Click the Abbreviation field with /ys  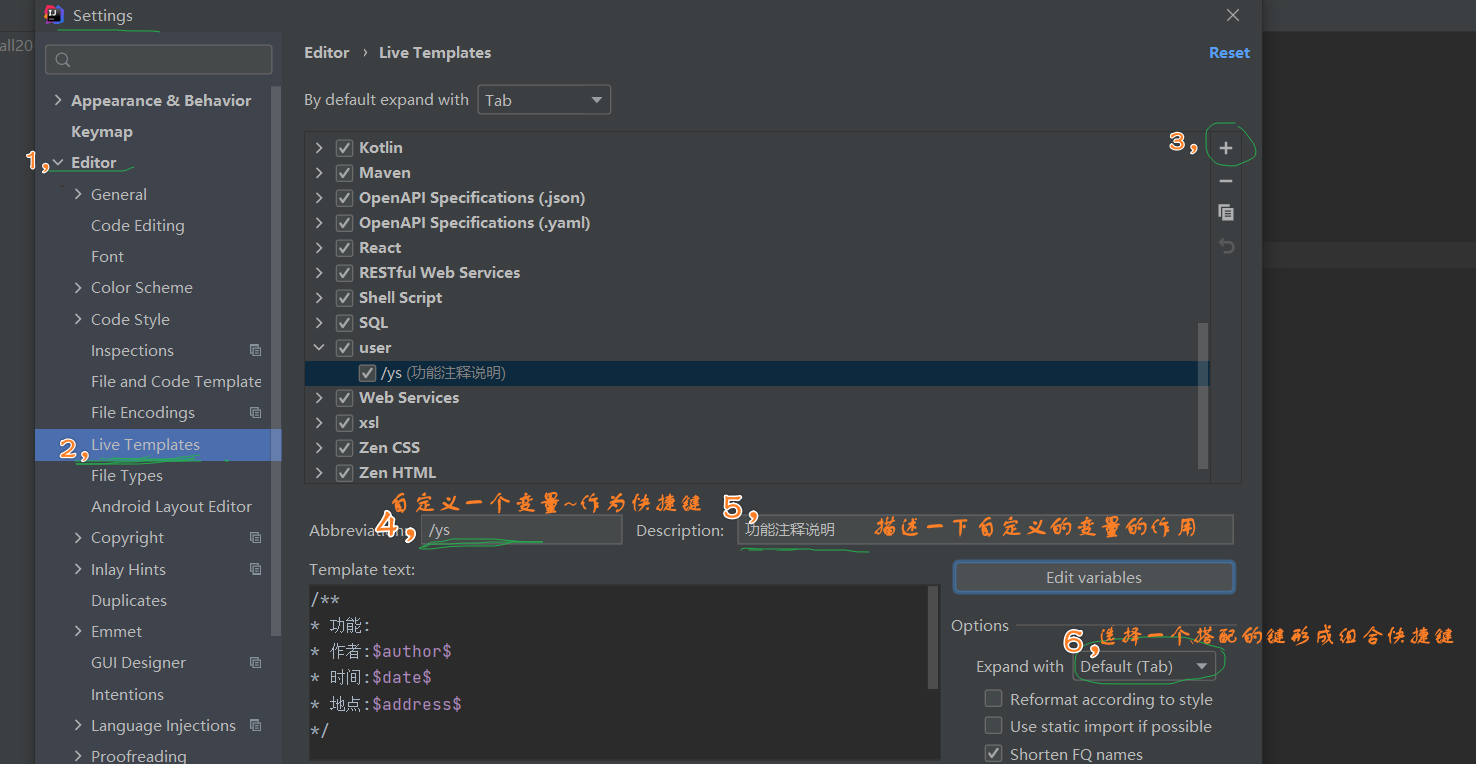point(521,530)
